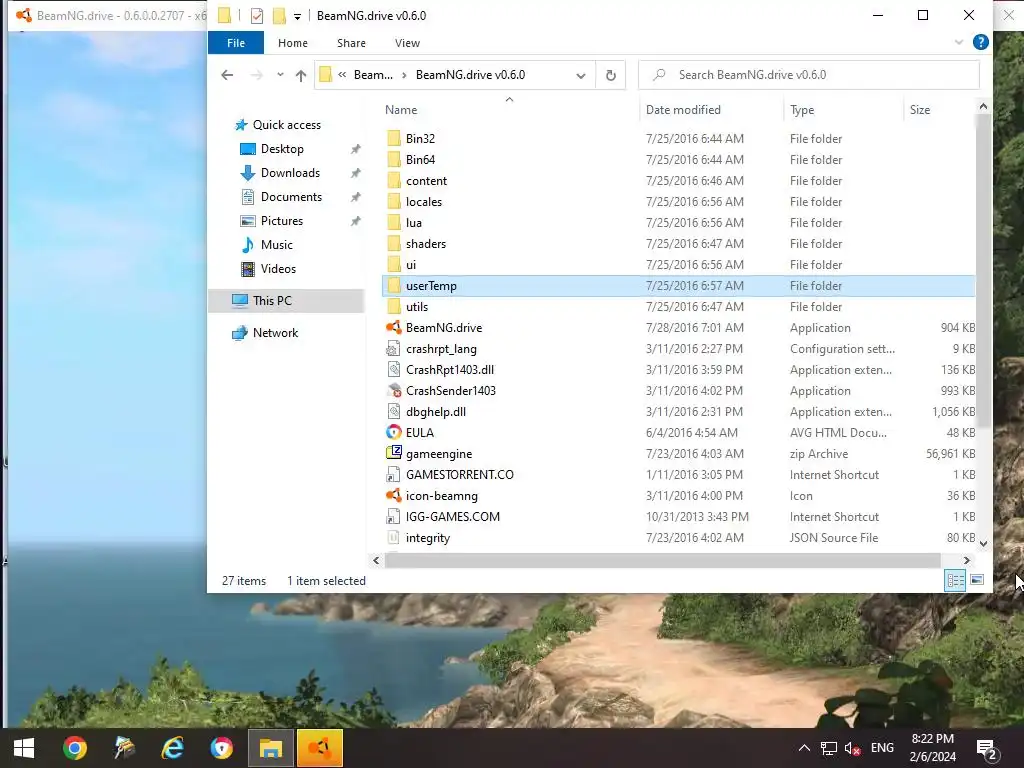
Task: Open Pictures in the navigation pane
Action: click(x=281, y=221)
